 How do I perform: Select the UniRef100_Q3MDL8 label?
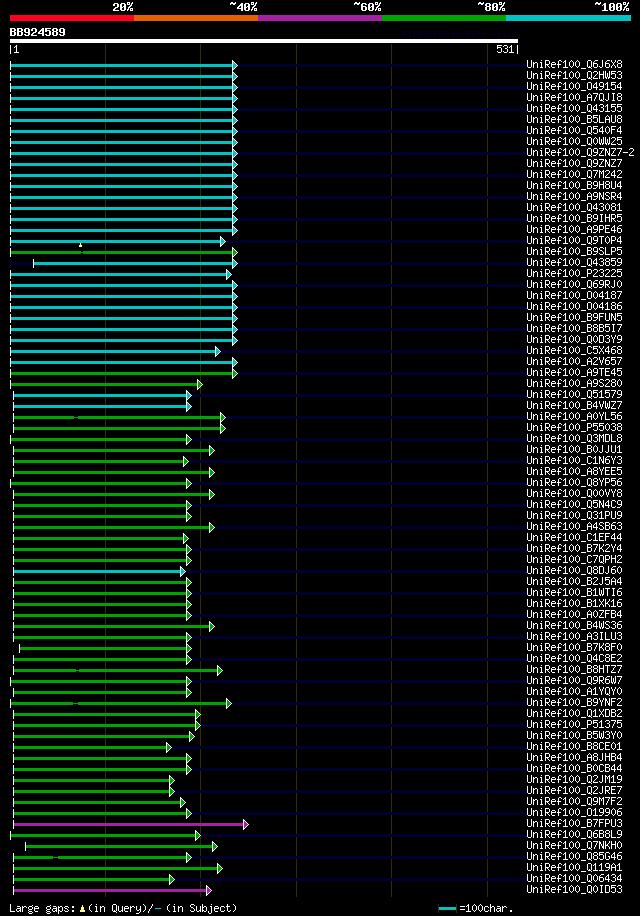[574, 439]
